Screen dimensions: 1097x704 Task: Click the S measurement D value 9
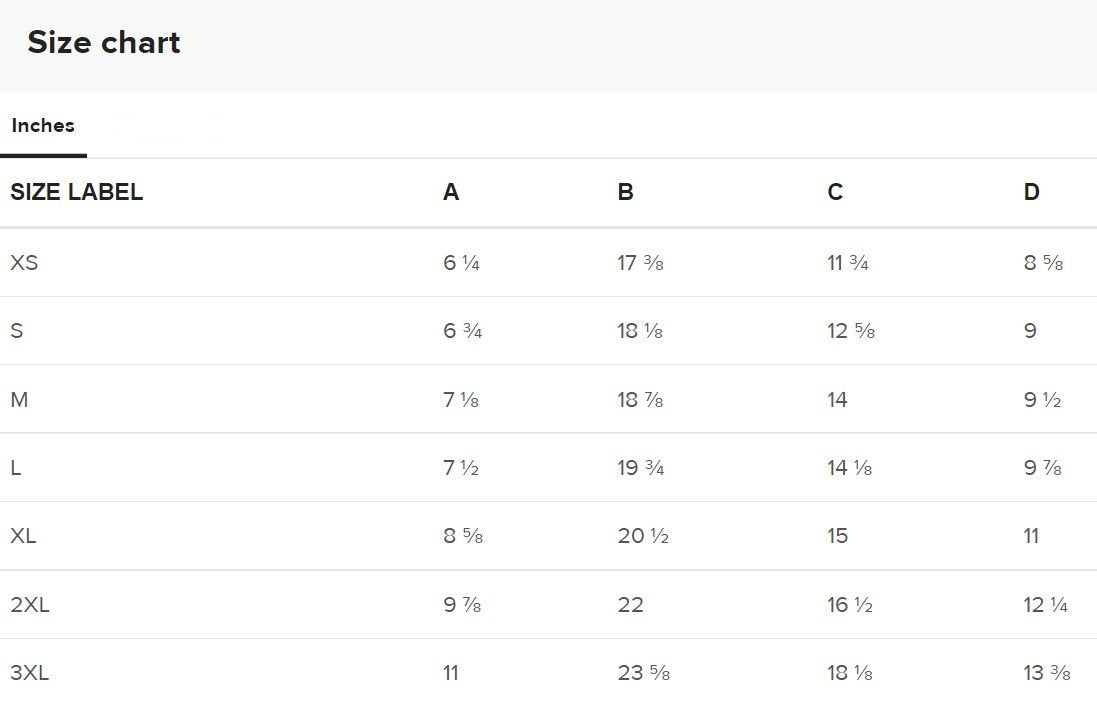(x=1030, y=331)
